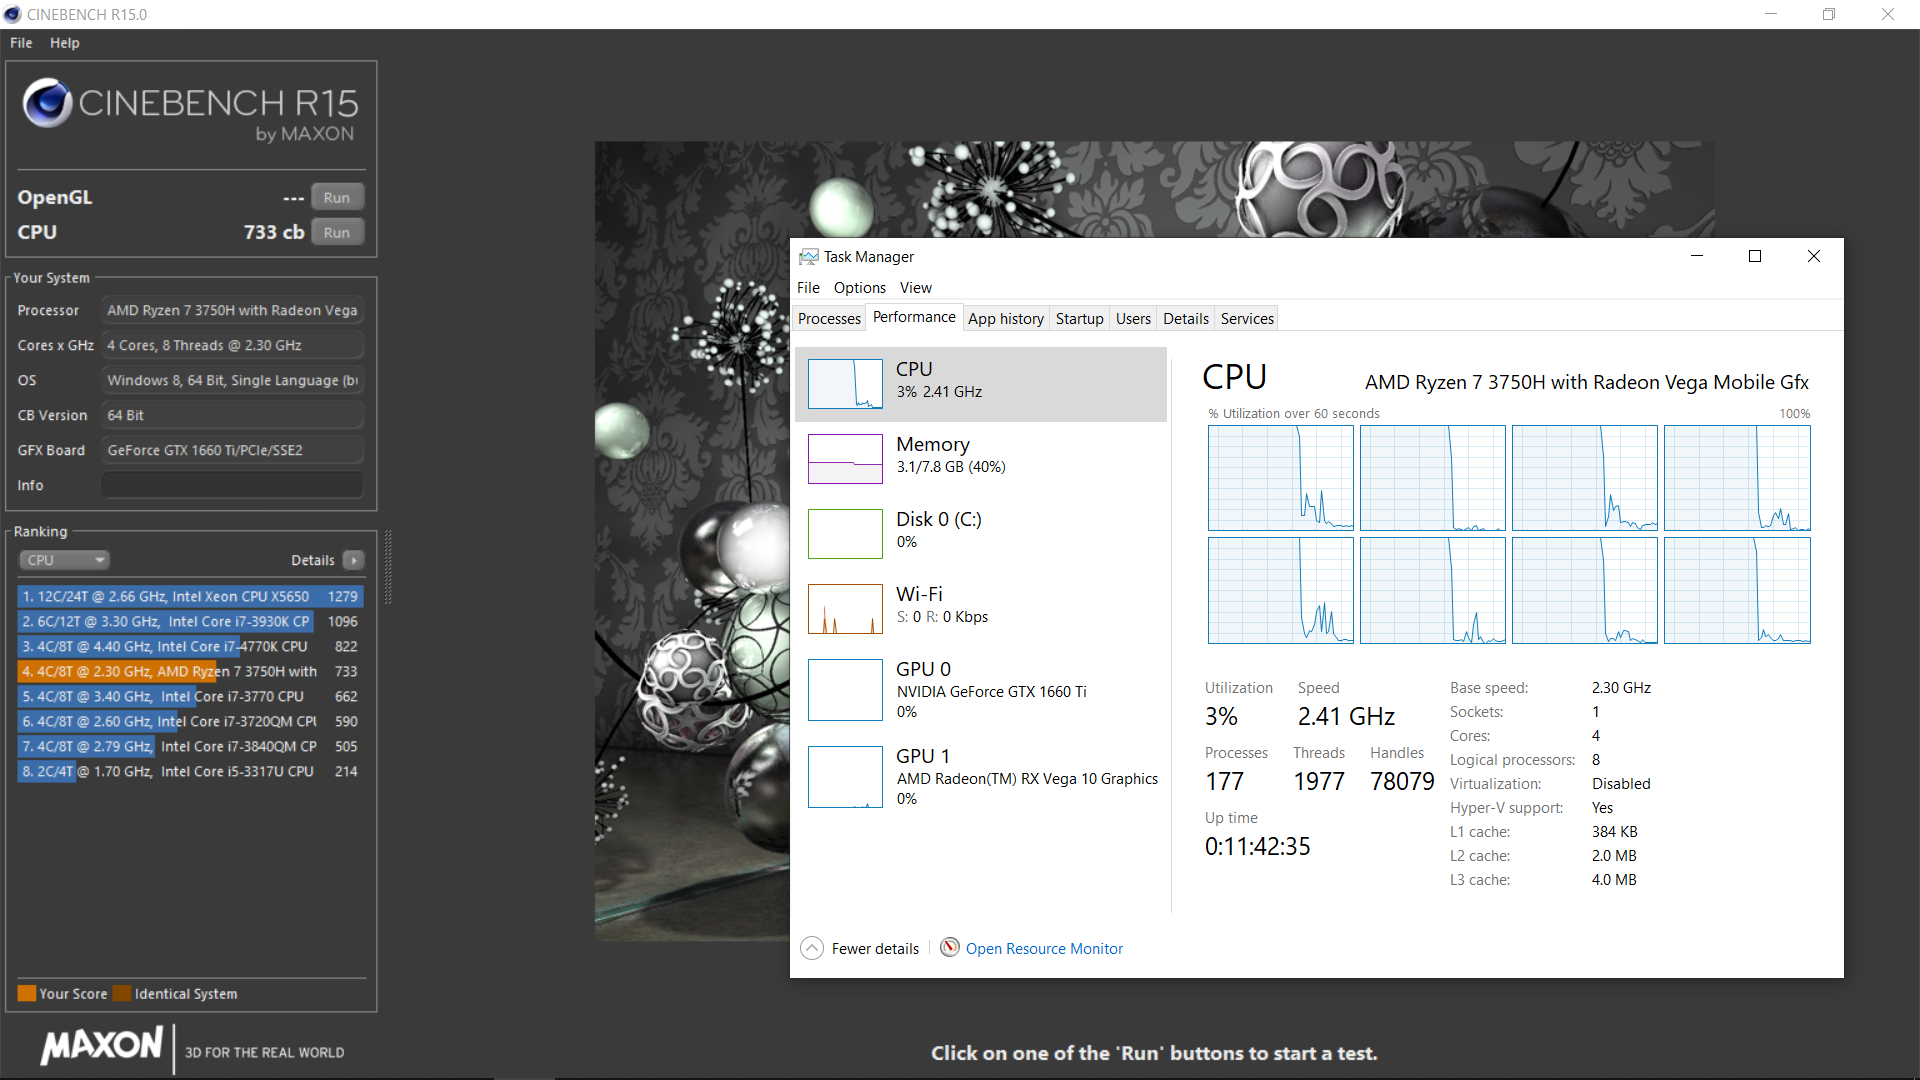
Task: Expand ranking Details arrow button
Action: coord(354,560)
